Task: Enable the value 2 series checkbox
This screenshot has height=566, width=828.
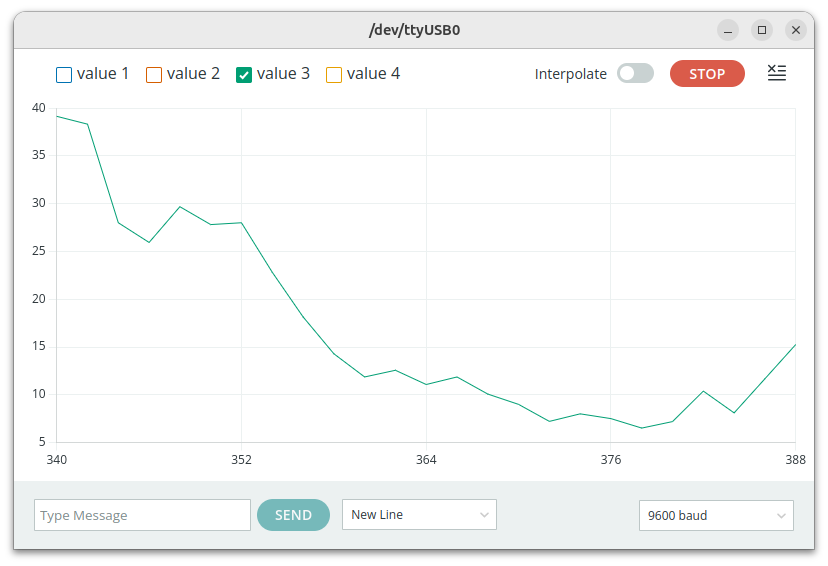Action: [x=154, y=74]
